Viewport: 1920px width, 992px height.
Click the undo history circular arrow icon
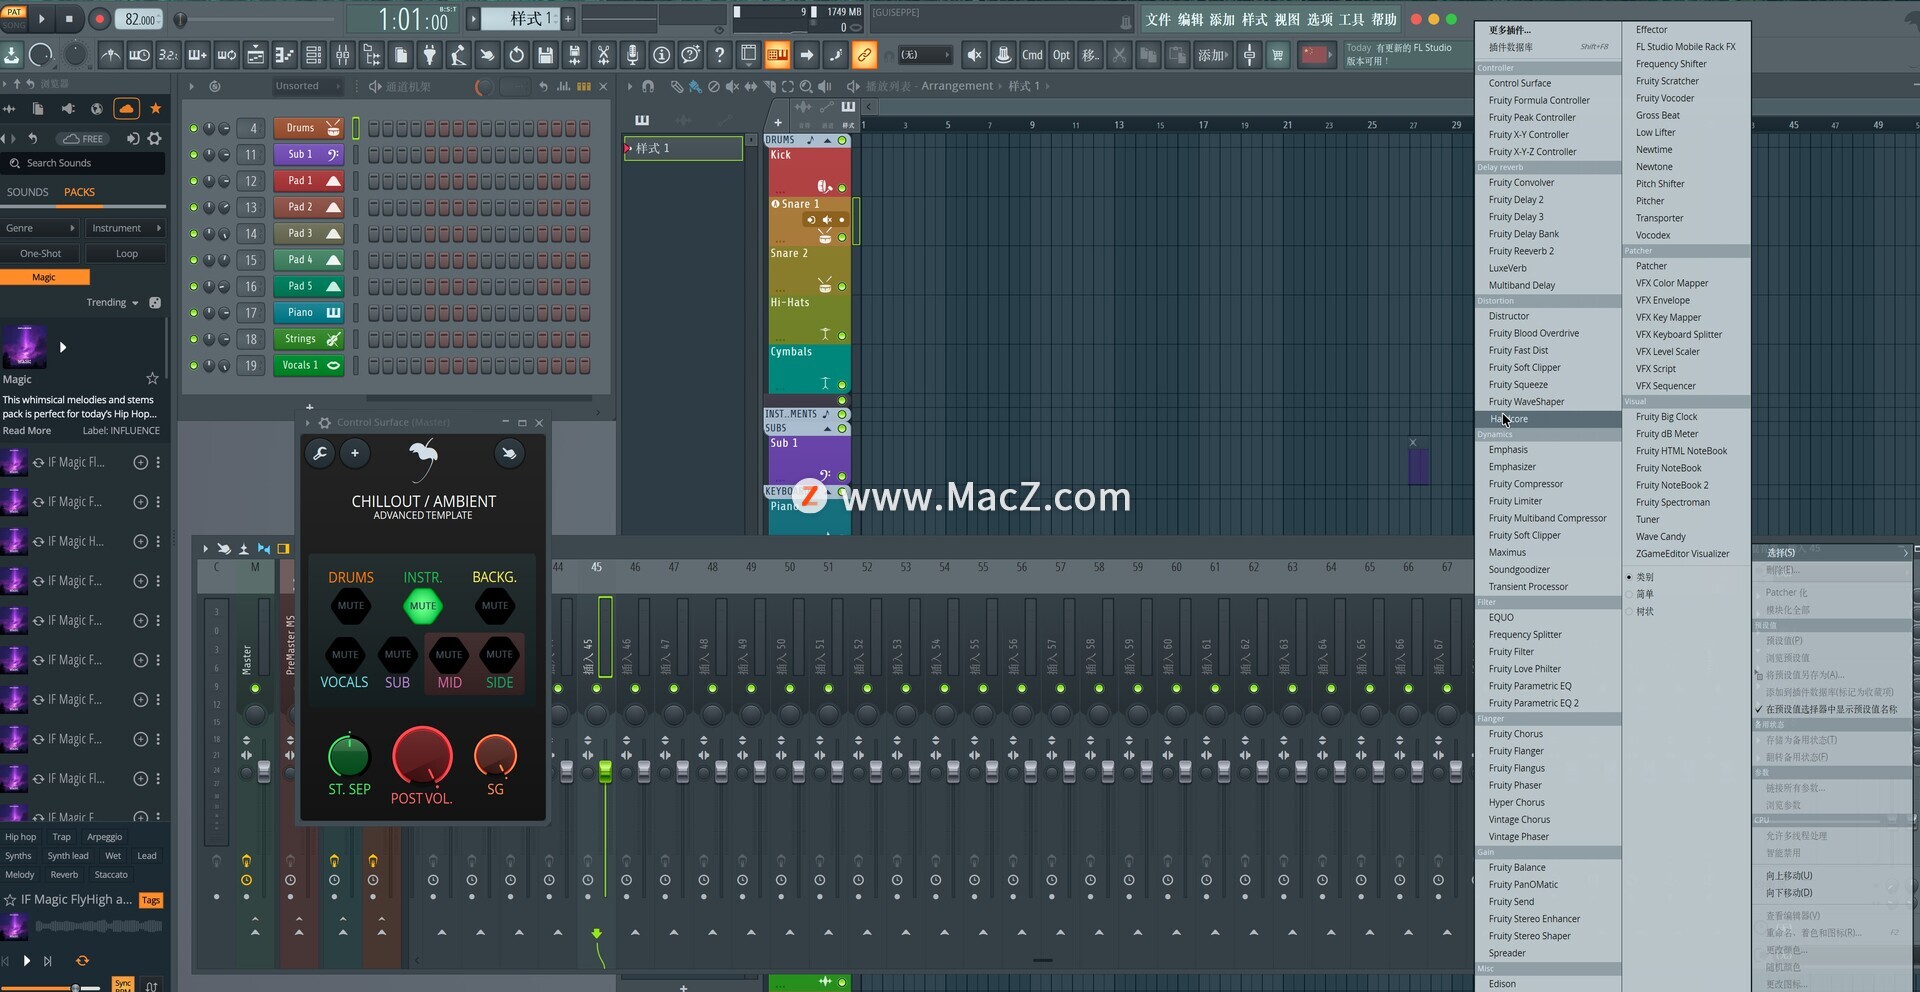pos(516,55)
